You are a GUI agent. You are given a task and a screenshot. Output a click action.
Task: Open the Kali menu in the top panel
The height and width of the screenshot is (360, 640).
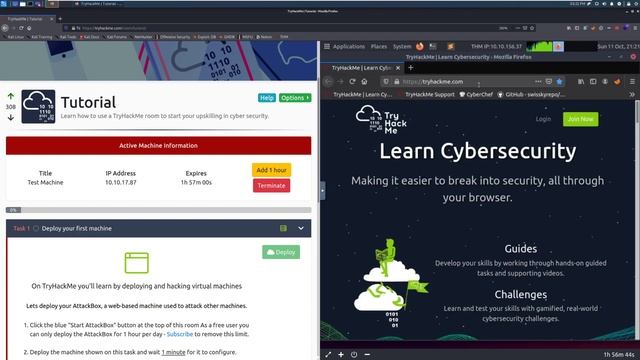(4, 4)
